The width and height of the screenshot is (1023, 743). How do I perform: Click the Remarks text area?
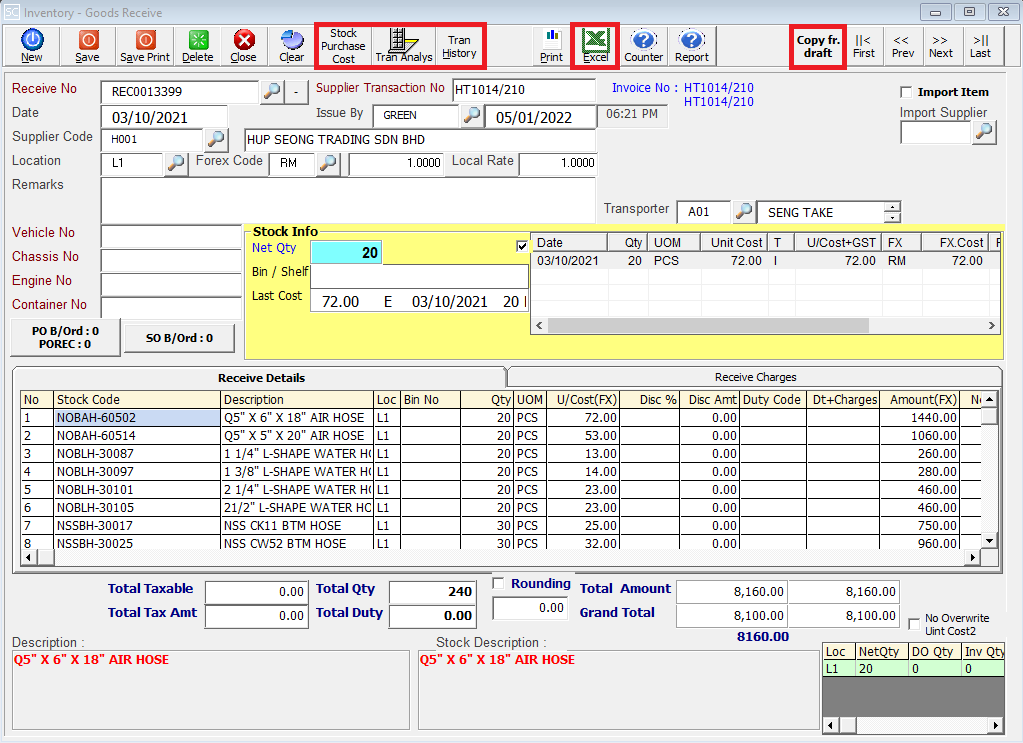[x=348, y=200]
